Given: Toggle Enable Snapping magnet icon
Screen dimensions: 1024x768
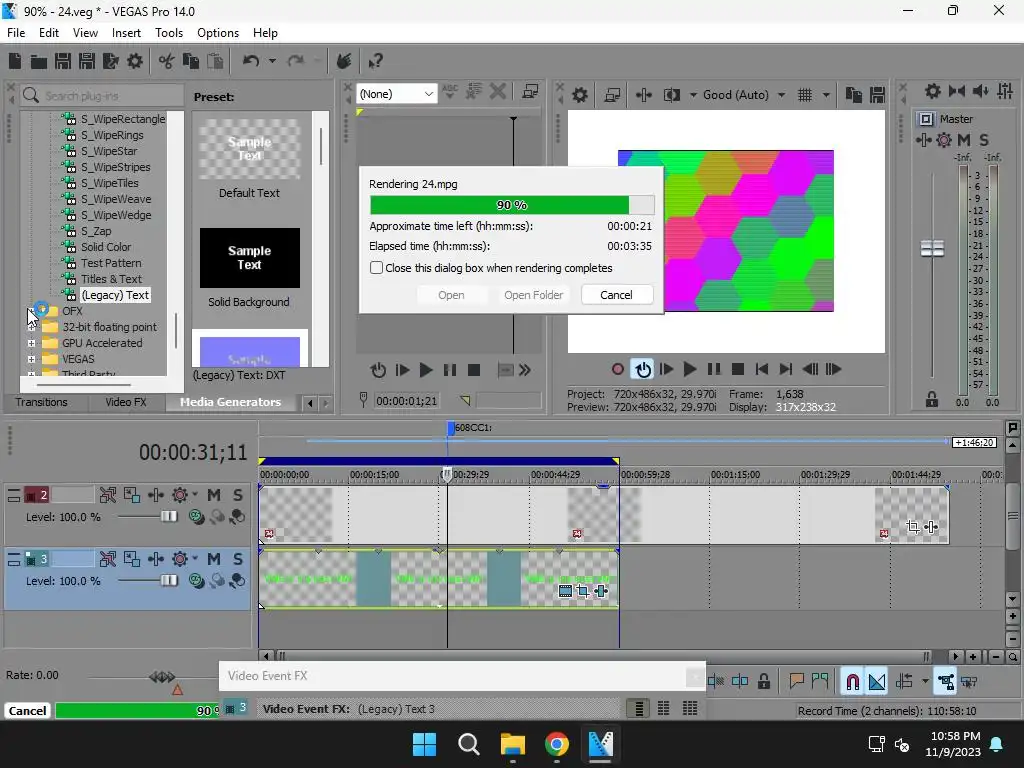Looking at the screenshot, I should pos(852,682).
